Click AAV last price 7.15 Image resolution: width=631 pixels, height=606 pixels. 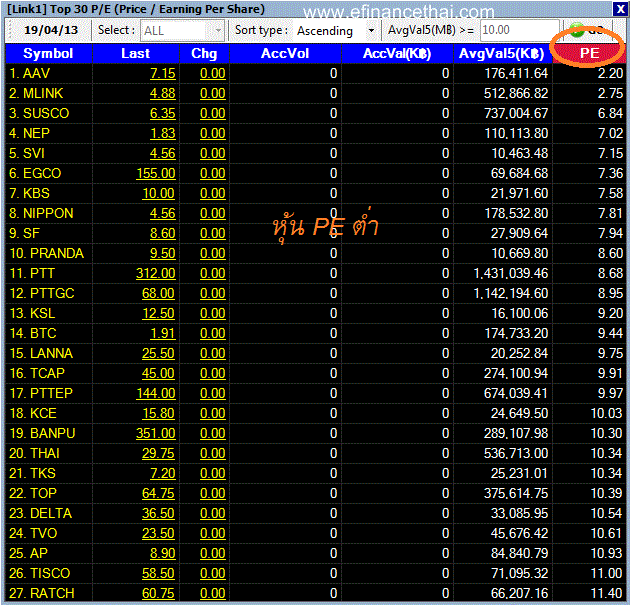pos(163,74)
